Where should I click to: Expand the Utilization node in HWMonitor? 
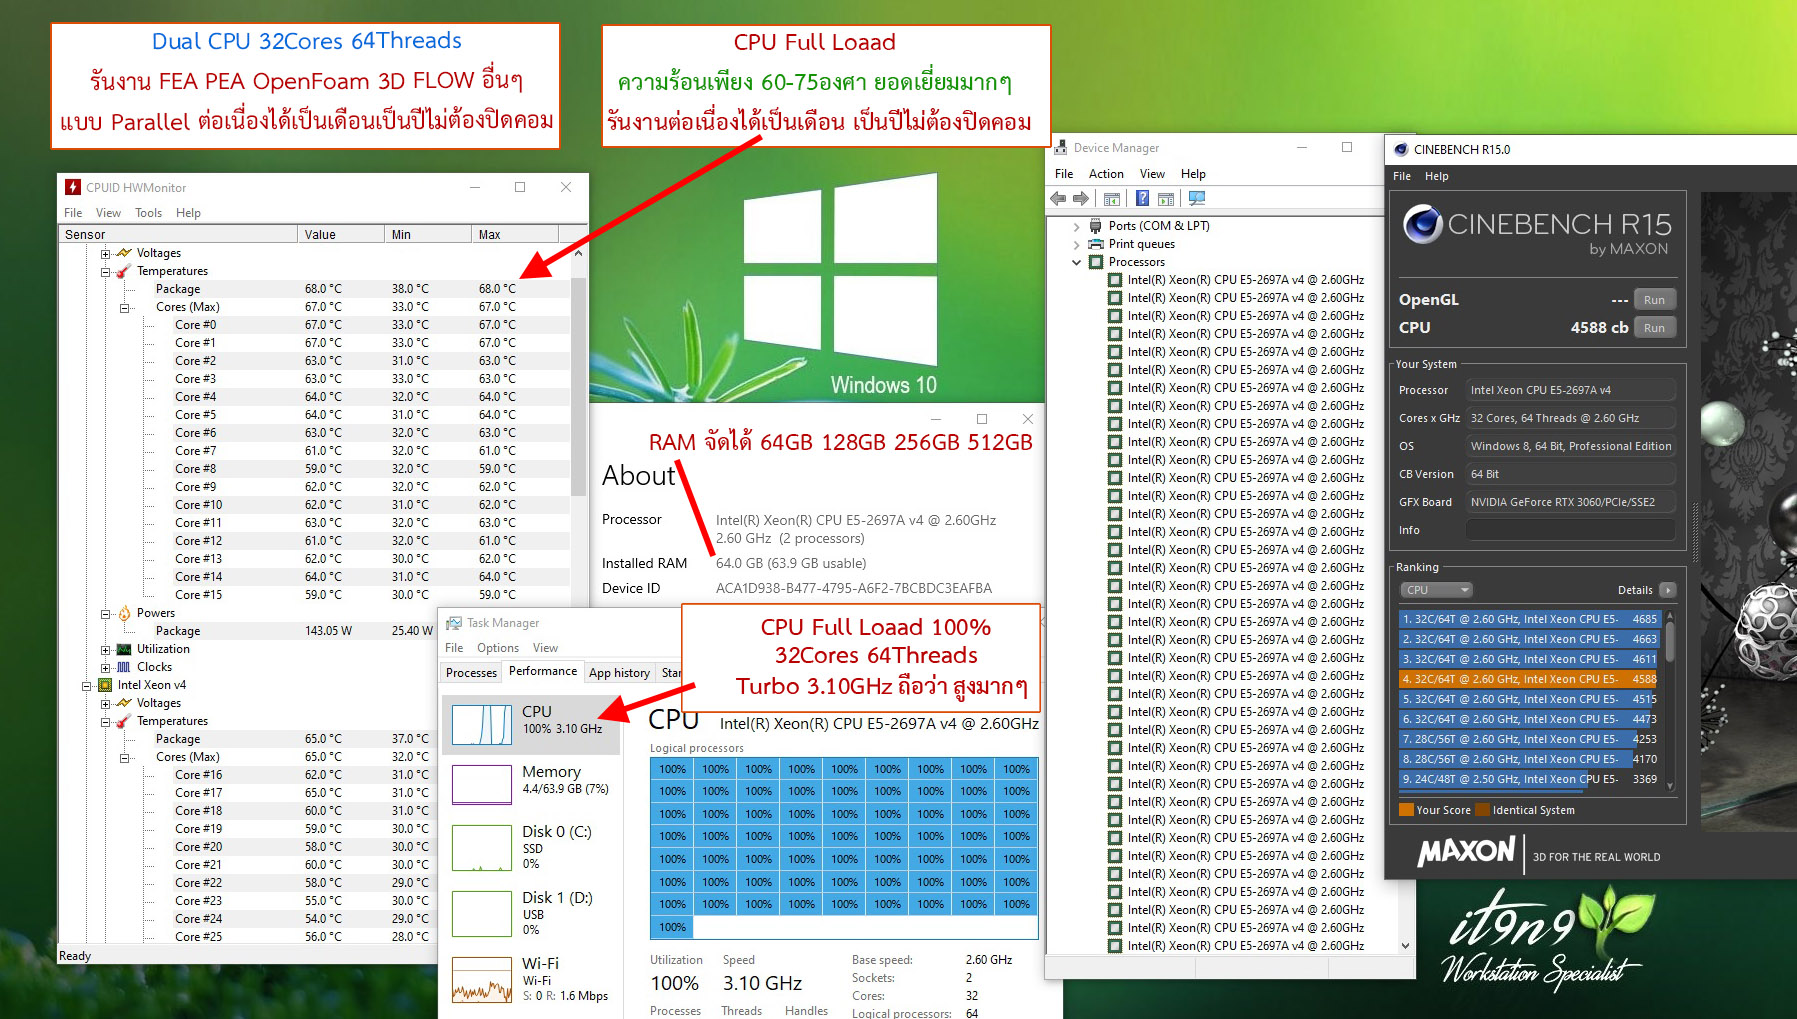click(106, 650)
